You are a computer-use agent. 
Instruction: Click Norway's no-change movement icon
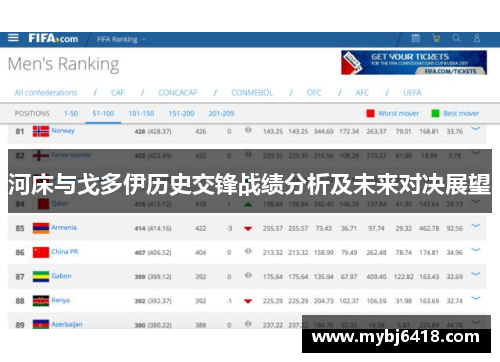tap(248, 130)
